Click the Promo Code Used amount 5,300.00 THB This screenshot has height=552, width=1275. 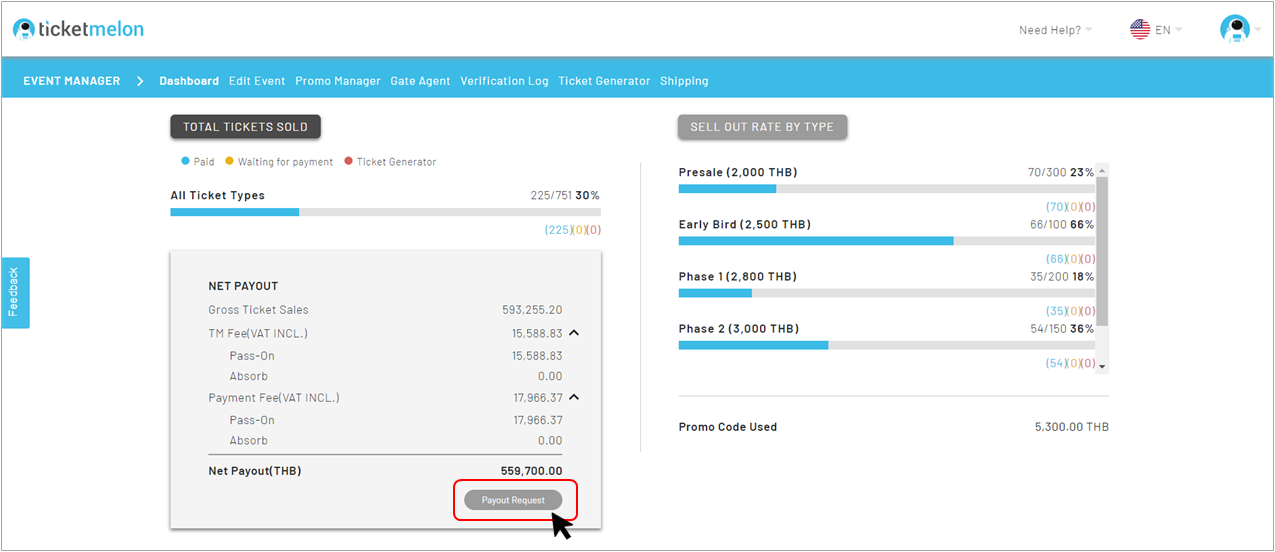point(1072,427)
